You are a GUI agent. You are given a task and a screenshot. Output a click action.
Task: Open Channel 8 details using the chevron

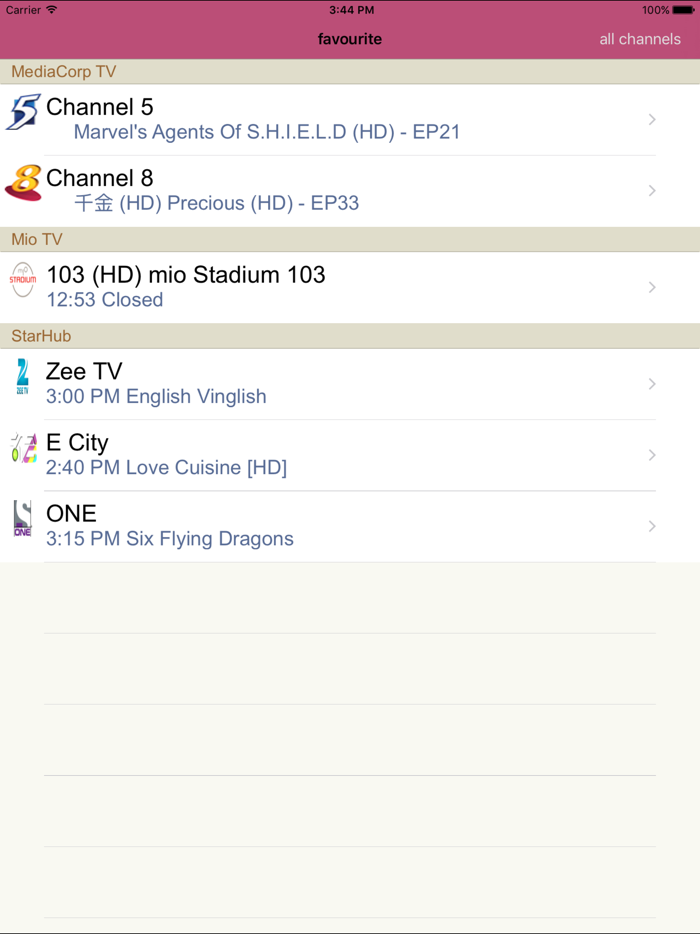(x=652, y=190)
